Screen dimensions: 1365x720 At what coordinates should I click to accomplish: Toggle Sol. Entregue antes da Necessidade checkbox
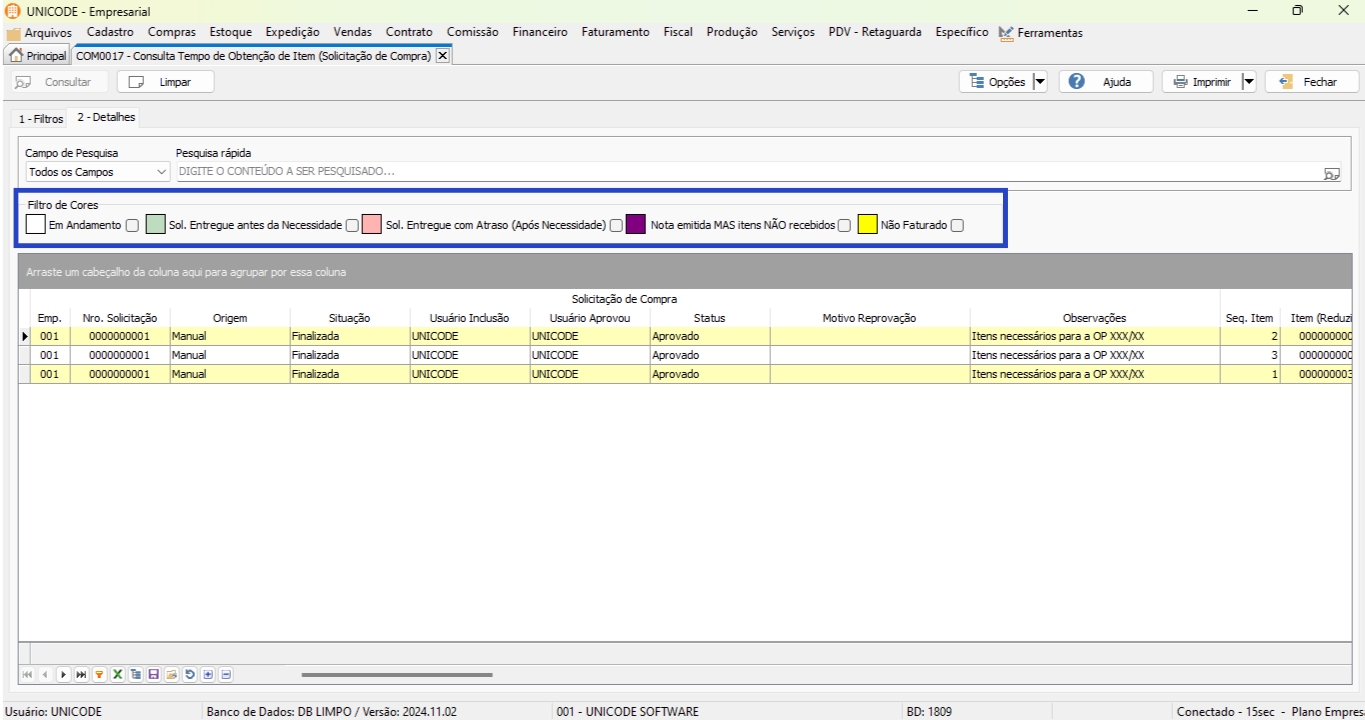click(352, 225)
